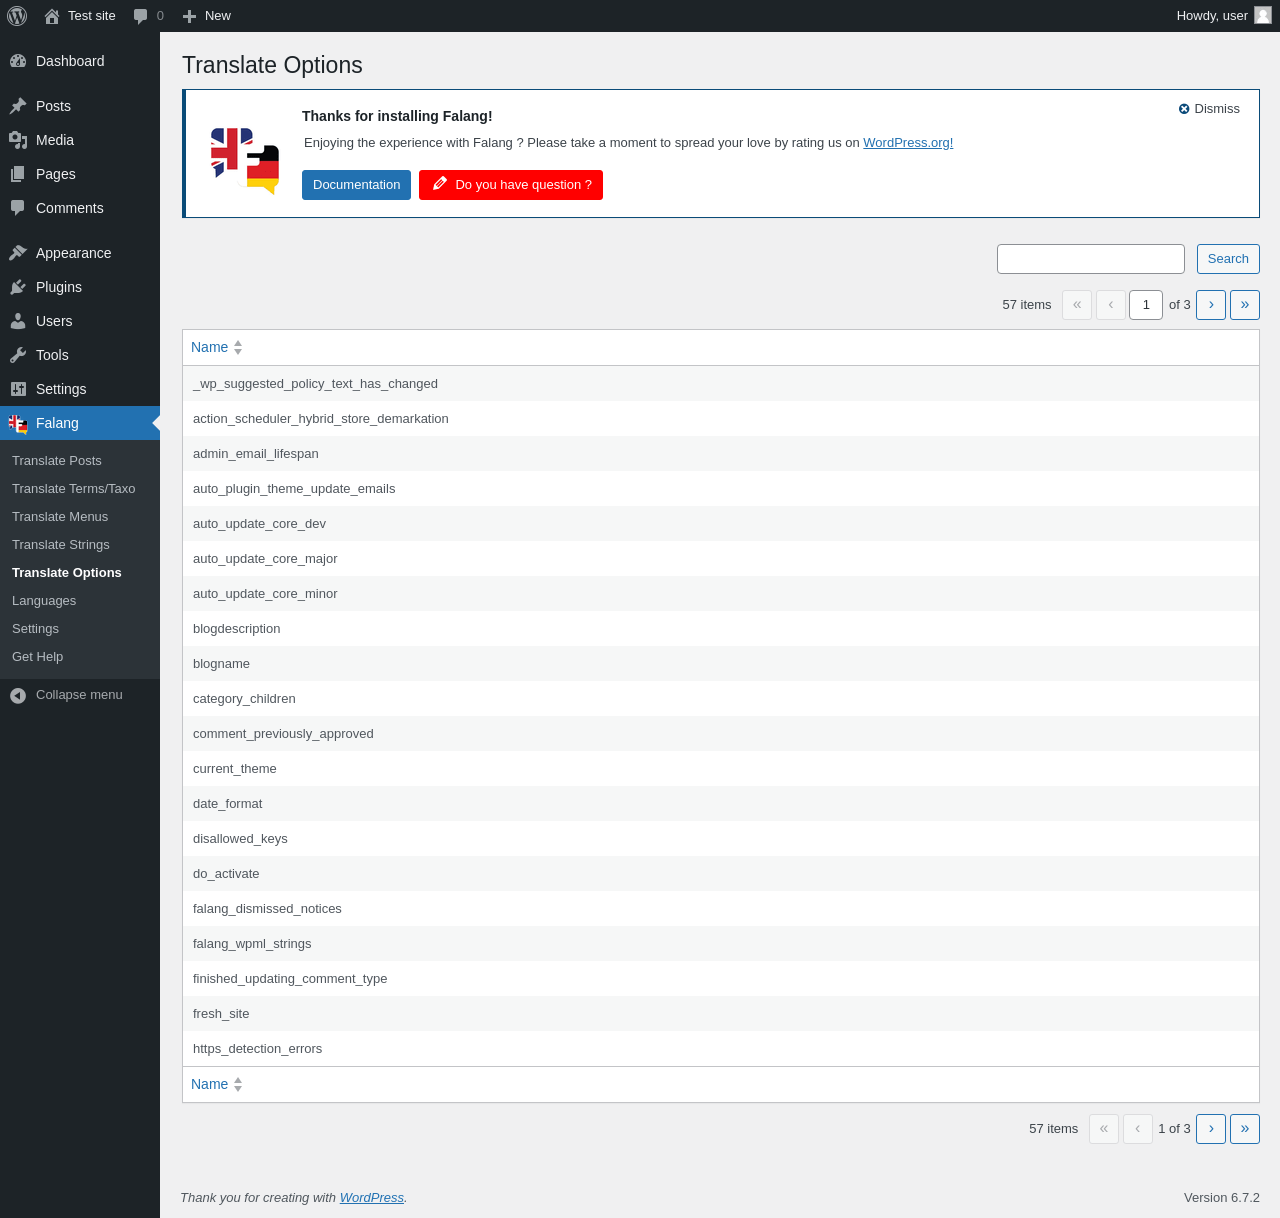Jump to last page in bottom pagination
The height and width of the screenshot is (1218, 1280).
1245,1129
